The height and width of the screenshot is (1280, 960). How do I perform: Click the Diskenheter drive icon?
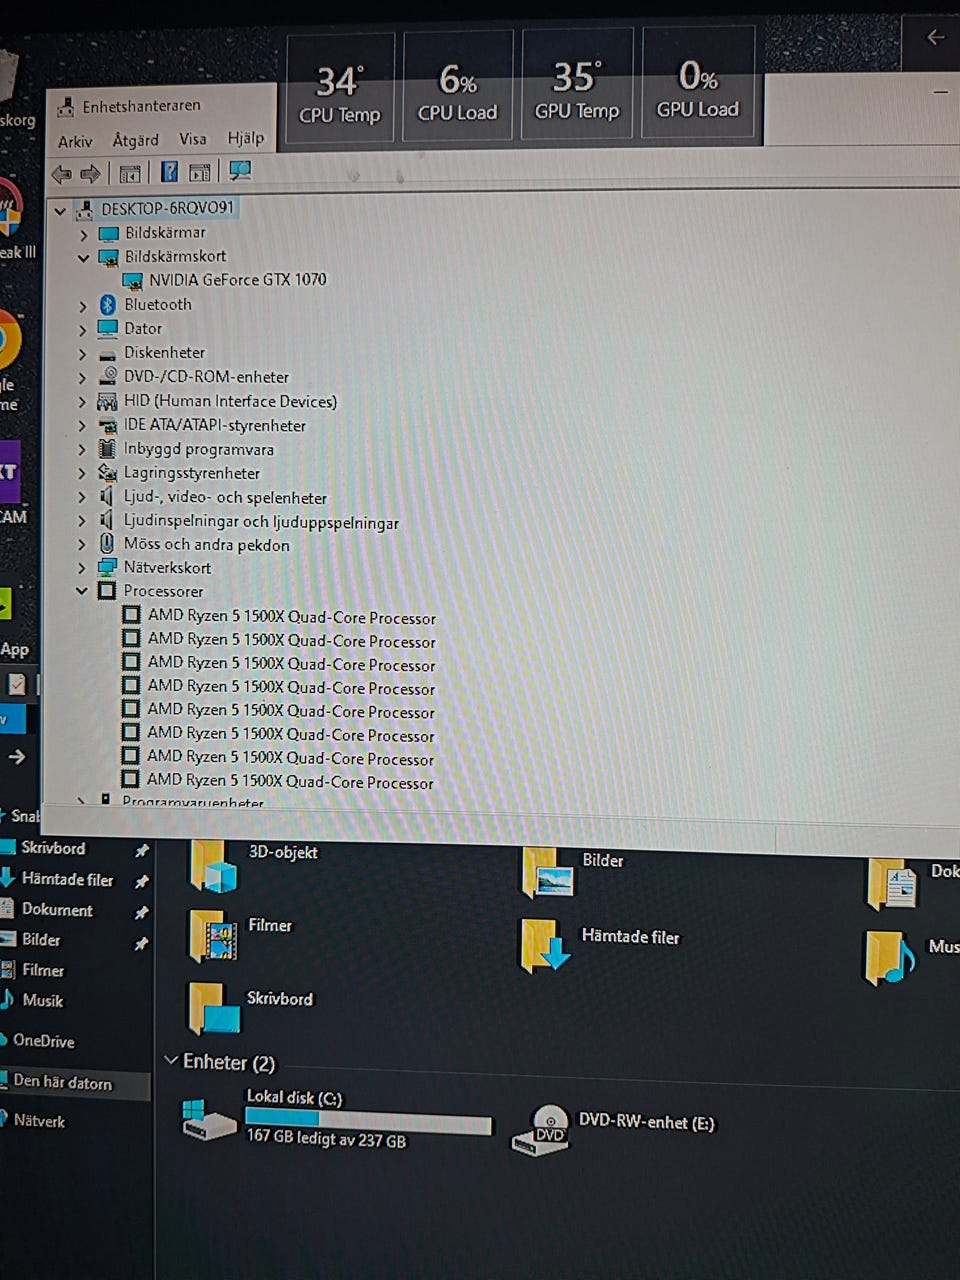click(107, 354)
